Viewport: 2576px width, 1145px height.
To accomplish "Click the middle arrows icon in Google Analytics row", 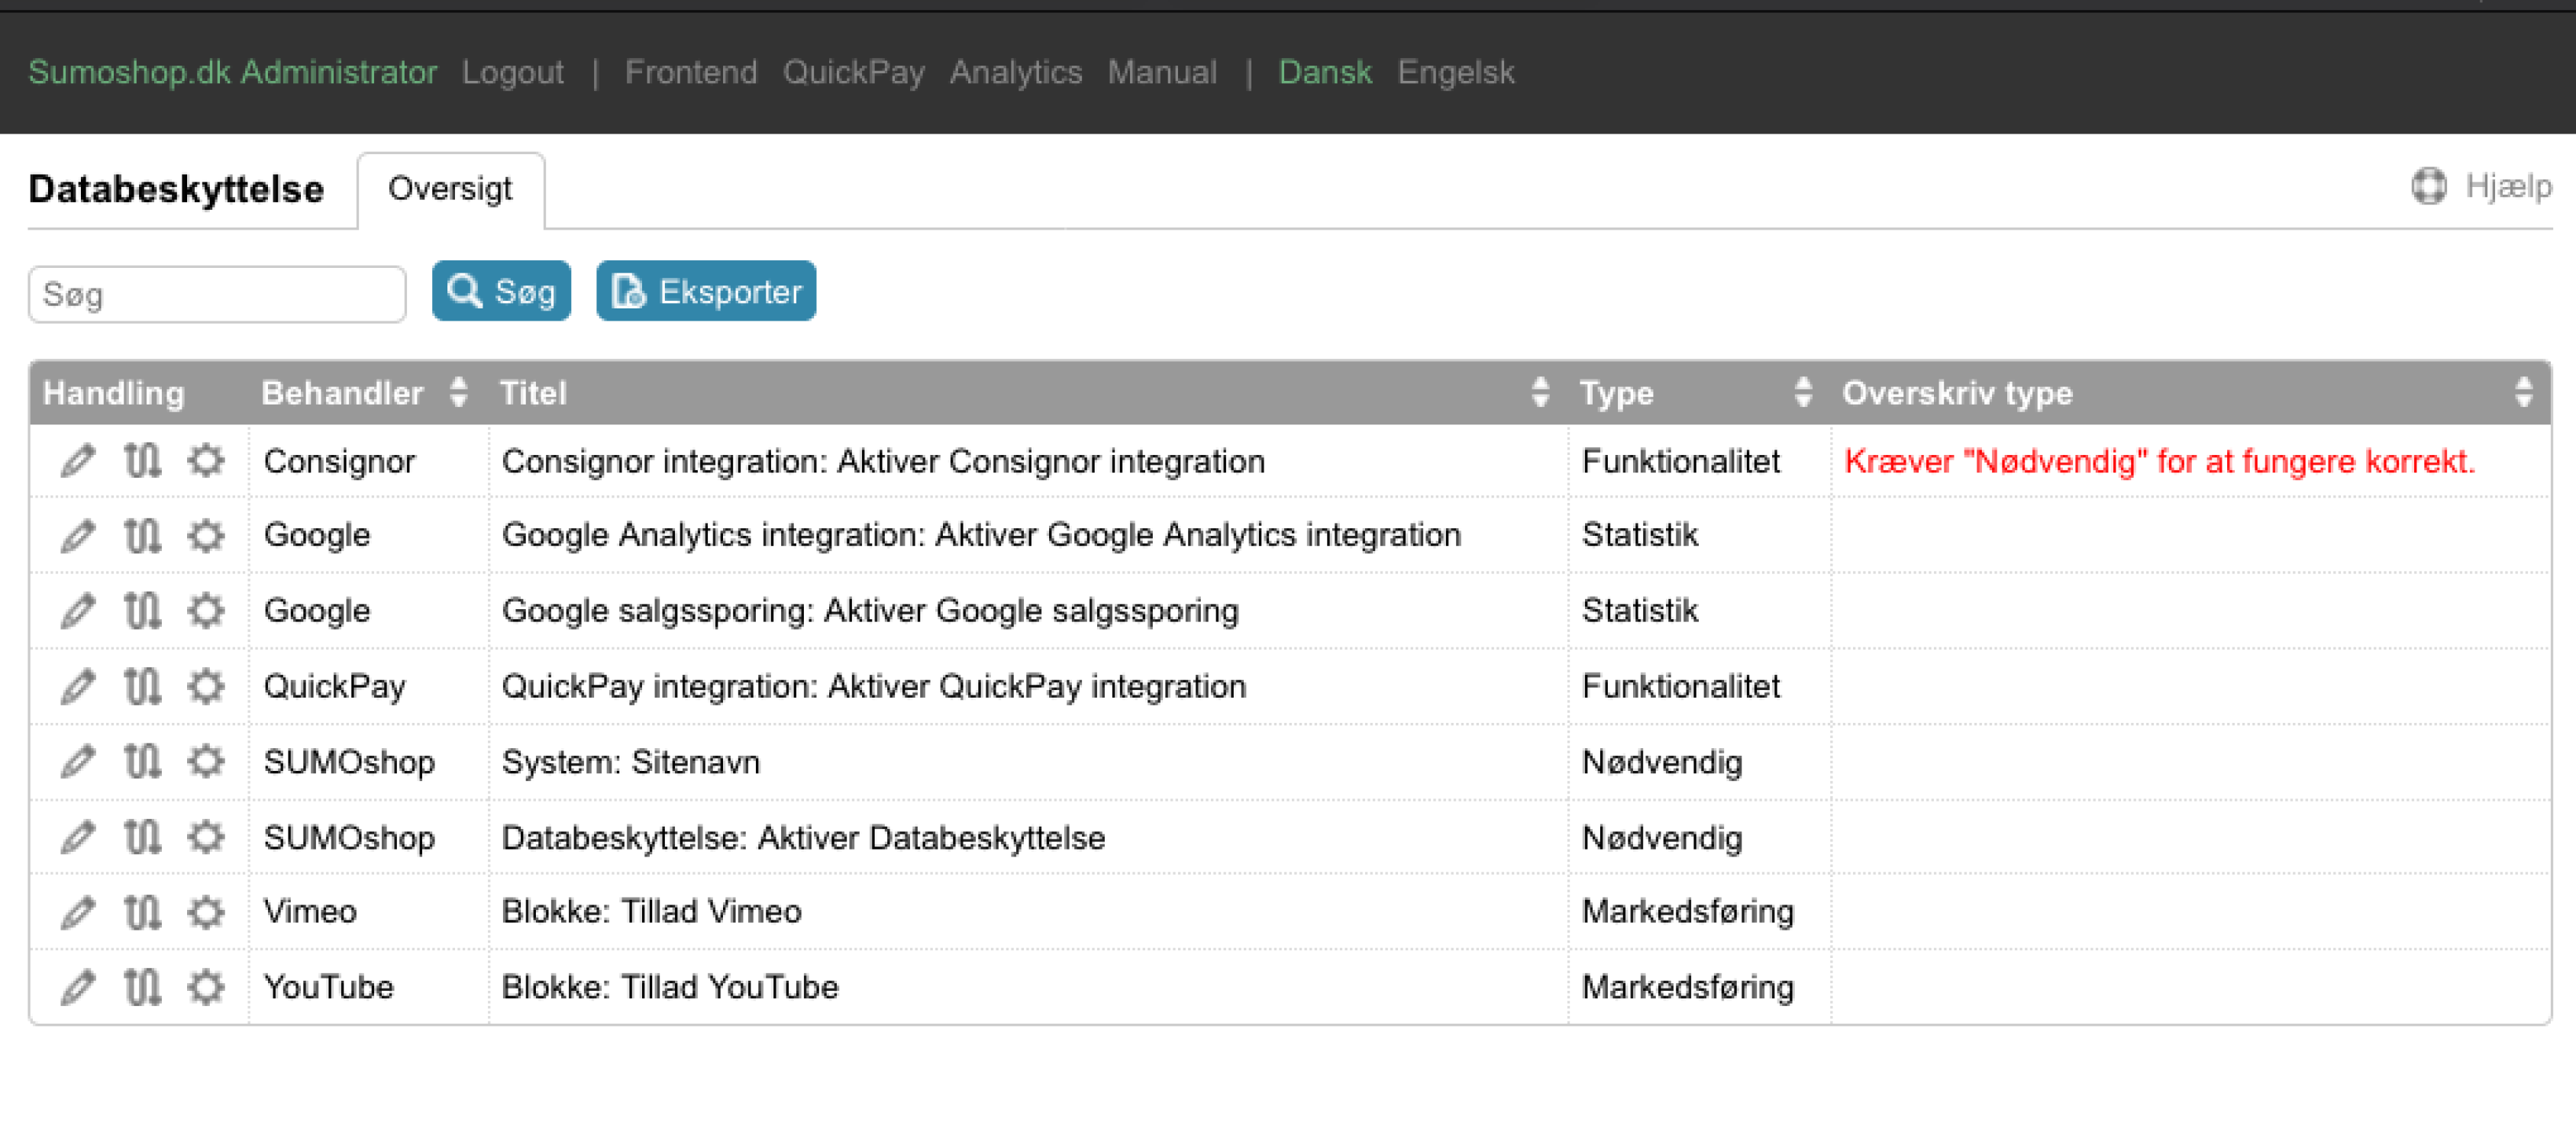I will (x=142, y=536).
